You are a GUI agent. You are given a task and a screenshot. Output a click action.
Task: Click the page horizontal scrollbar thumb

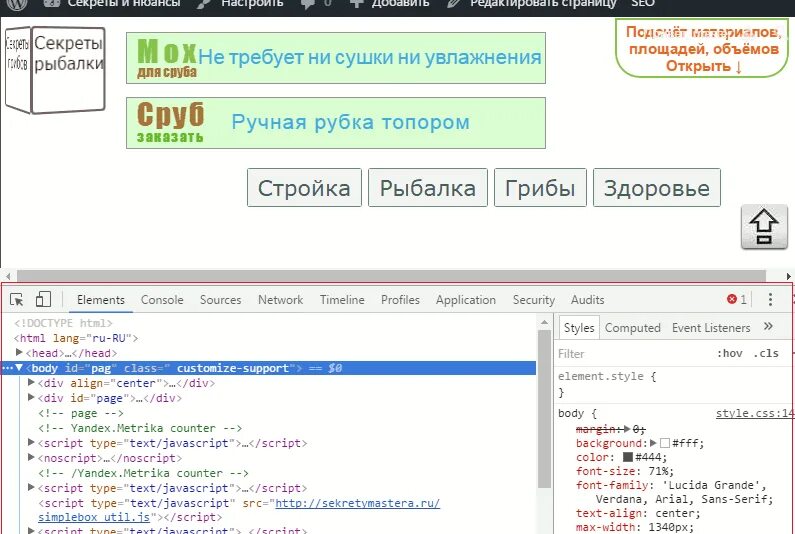point(391,275)
